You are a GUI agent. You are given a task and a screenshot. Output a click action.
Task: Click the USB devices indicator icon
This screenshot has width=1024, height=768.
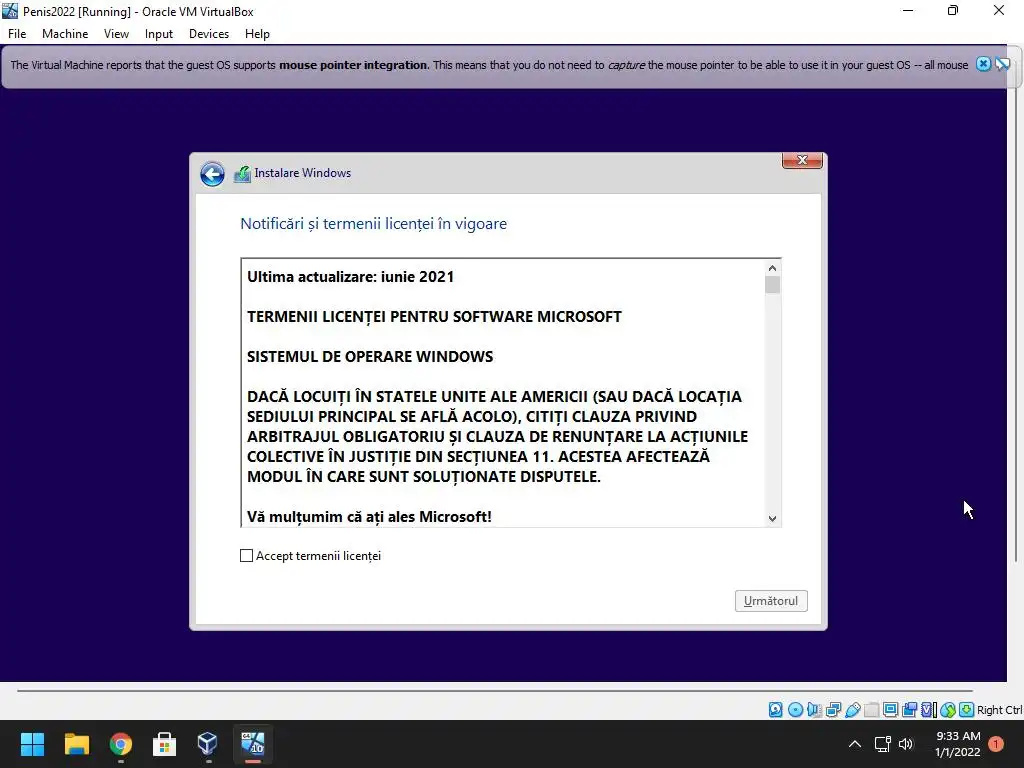[852, 710]
